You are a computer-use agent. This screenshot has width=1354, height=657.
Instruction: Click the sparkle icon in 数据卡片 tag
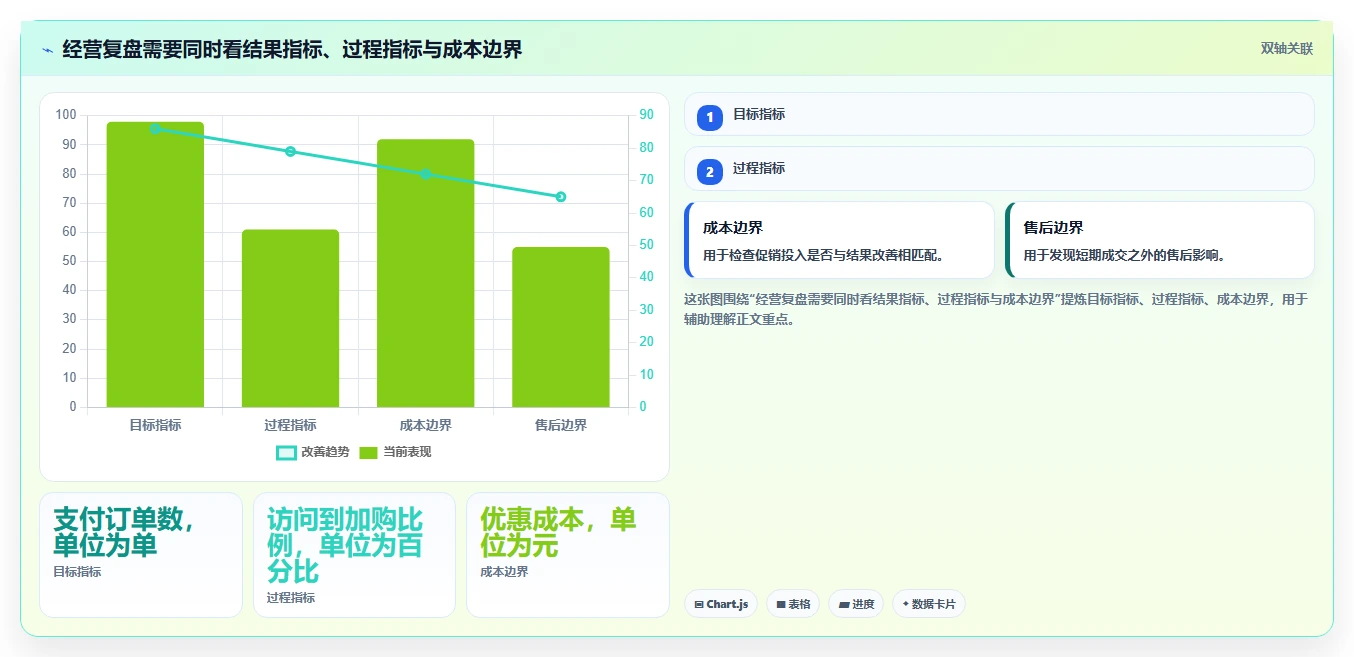[905, 604]
